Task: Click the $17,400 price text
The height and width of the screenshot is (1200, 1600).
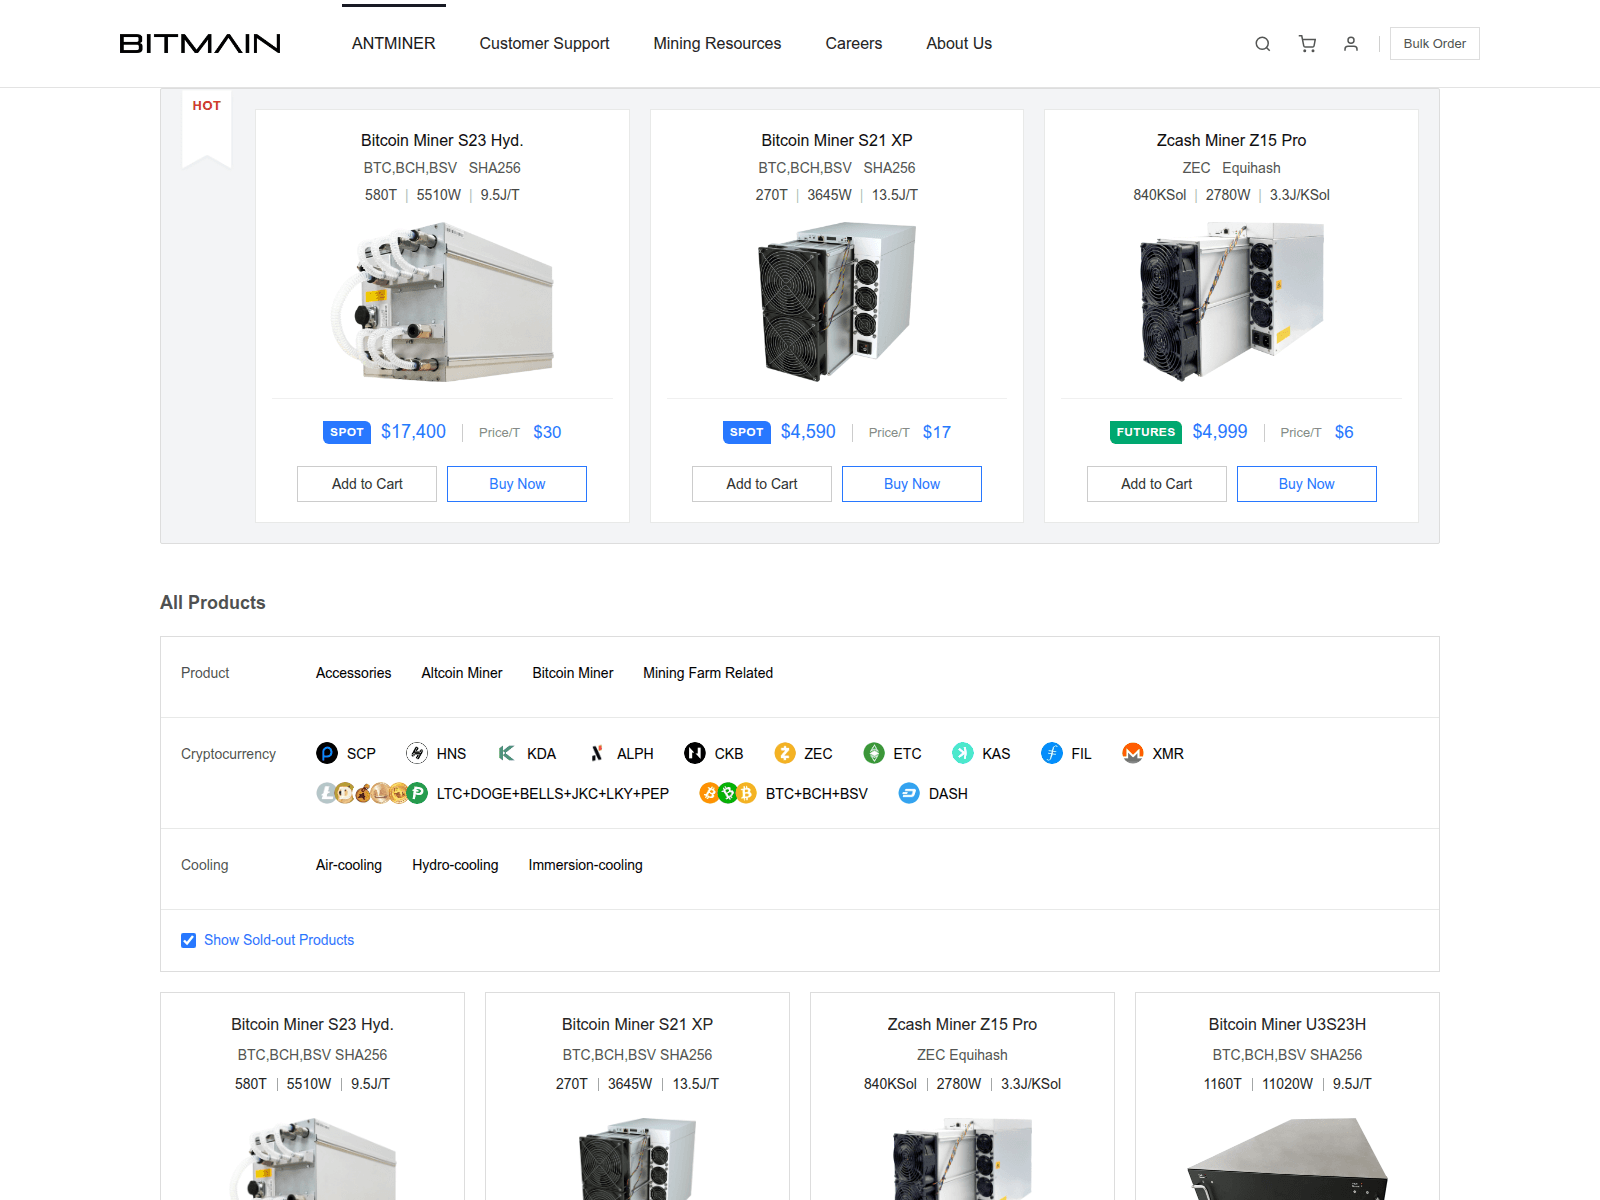Action: point(413,432)
